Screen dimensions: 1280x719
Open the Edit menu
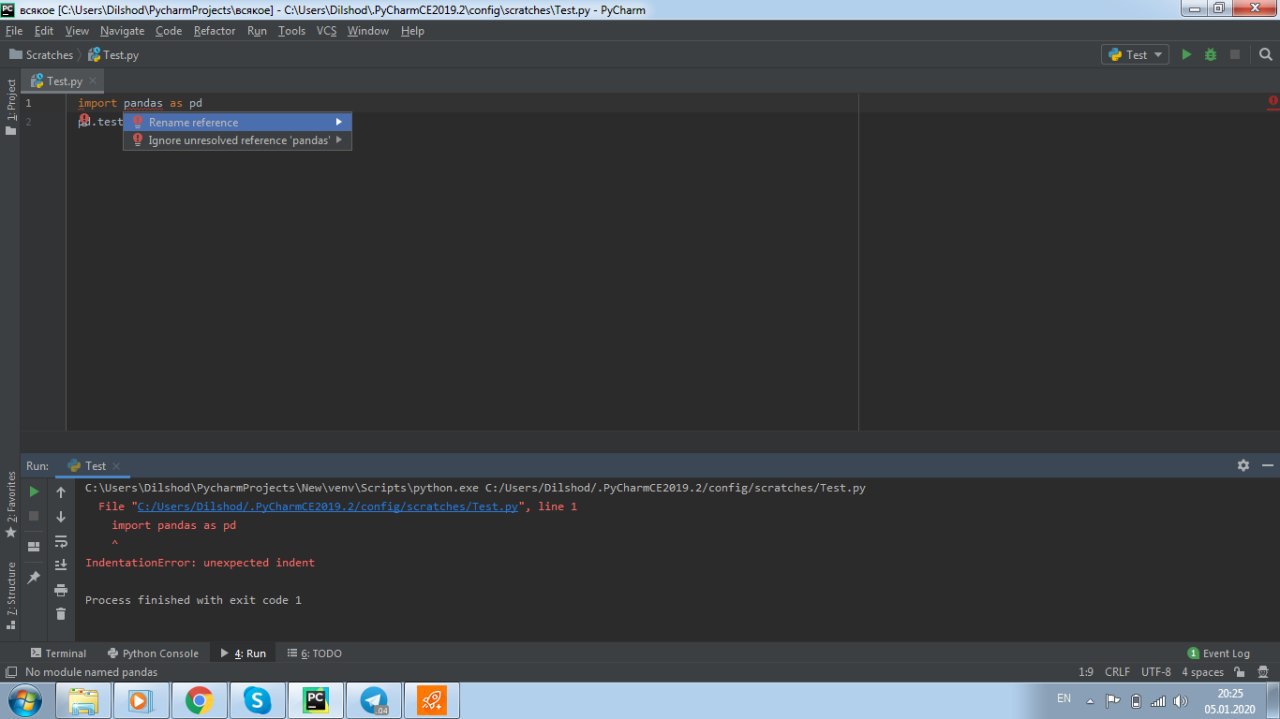pos(44,31)
